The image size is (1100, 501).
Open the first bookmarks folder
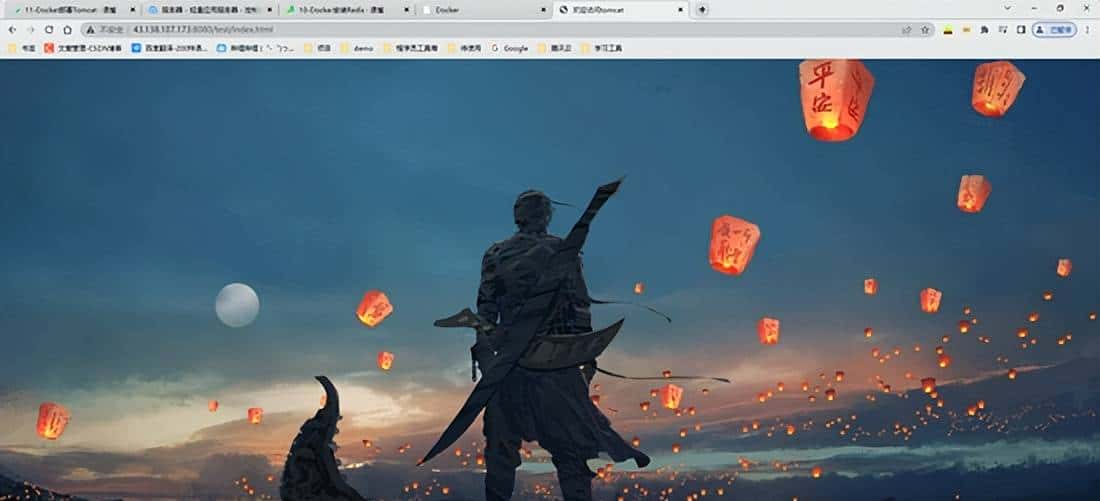pyautogui.click(x=22, y=48)
